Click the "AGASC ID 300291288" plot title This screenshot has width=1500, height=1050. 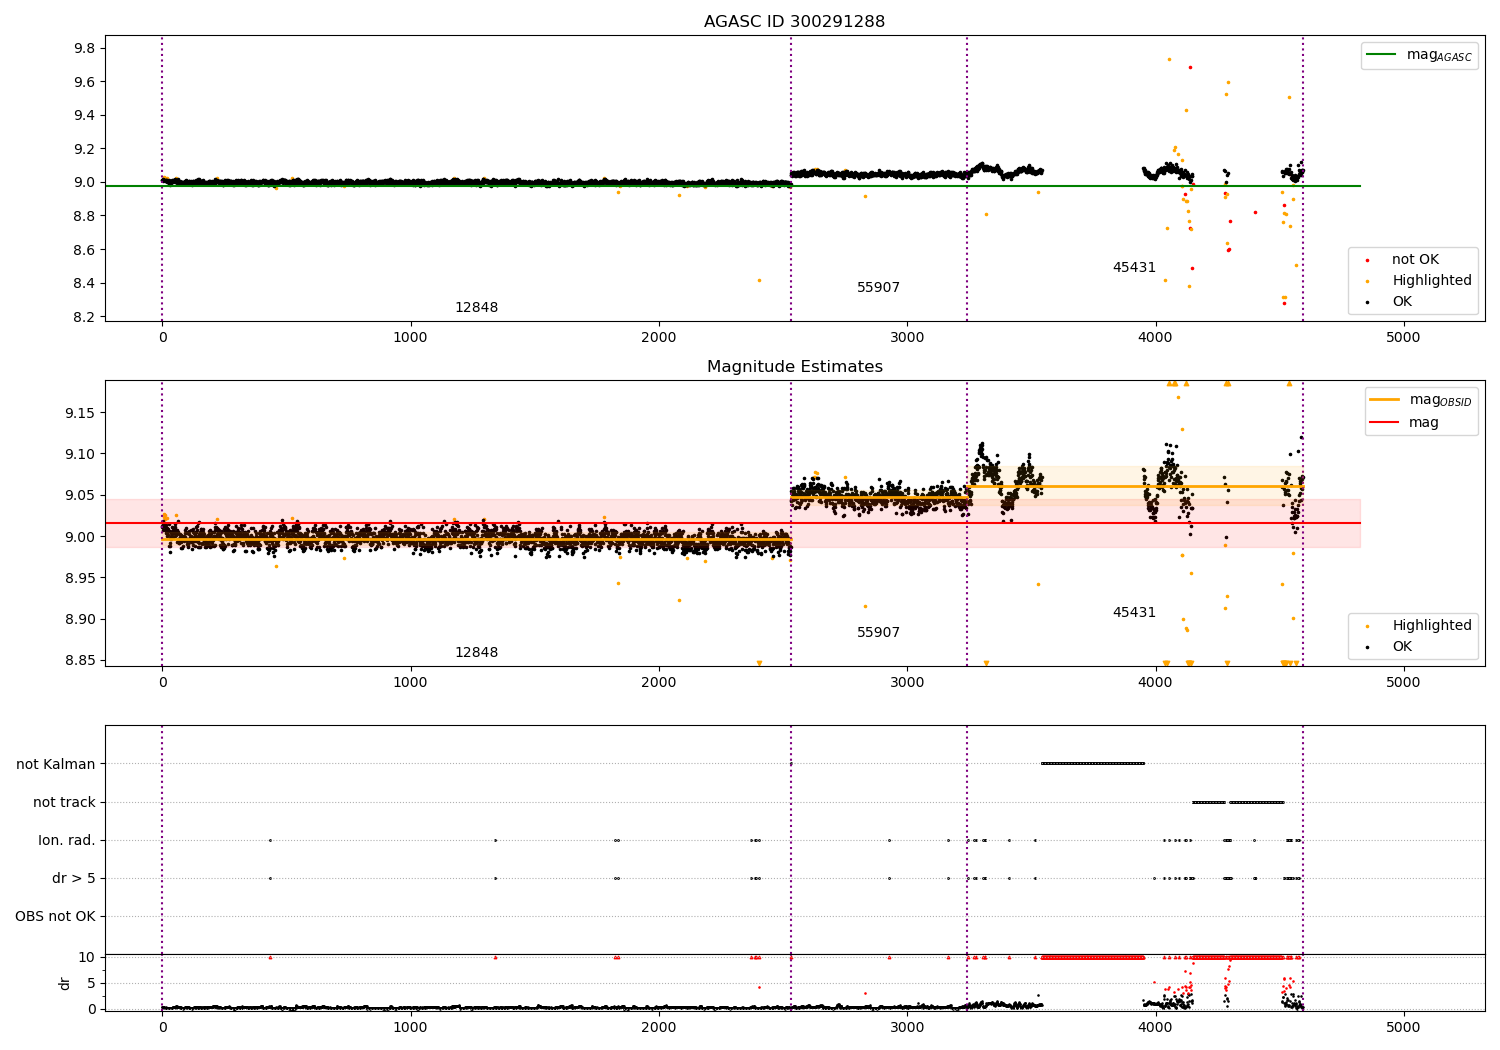[794, 22]
